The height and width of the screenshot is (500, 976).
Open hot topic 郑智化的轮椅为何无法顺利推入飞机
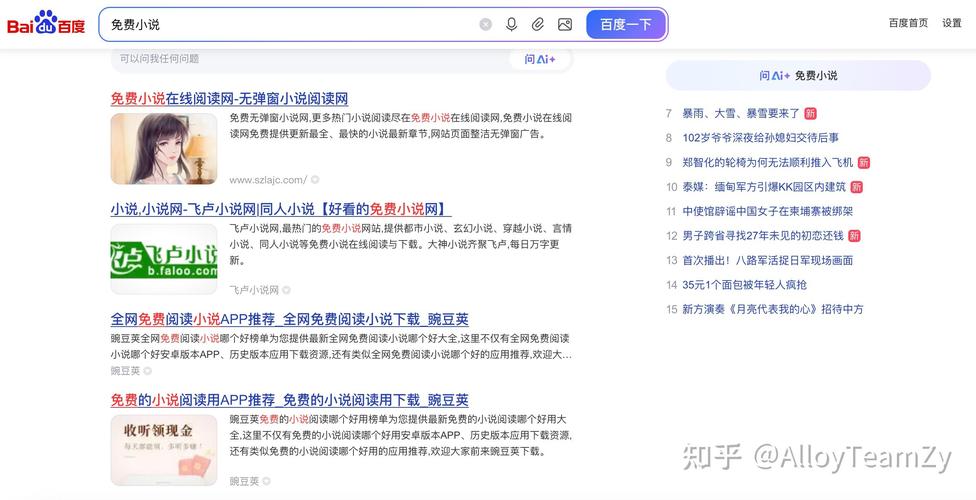(767, 163)
